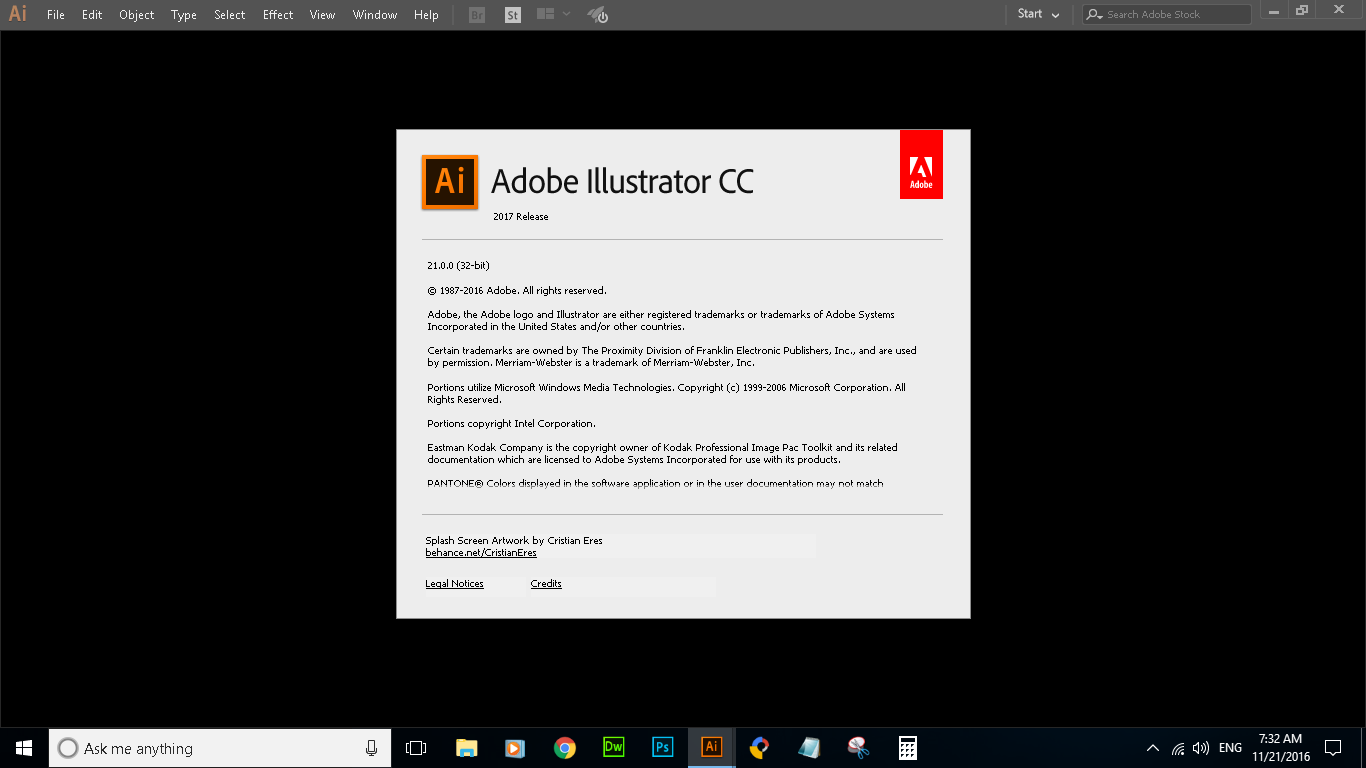Open File Explorer from the taskbar
The width and height of the screenshot is (1366, 768).
click(x=466, y=748)
